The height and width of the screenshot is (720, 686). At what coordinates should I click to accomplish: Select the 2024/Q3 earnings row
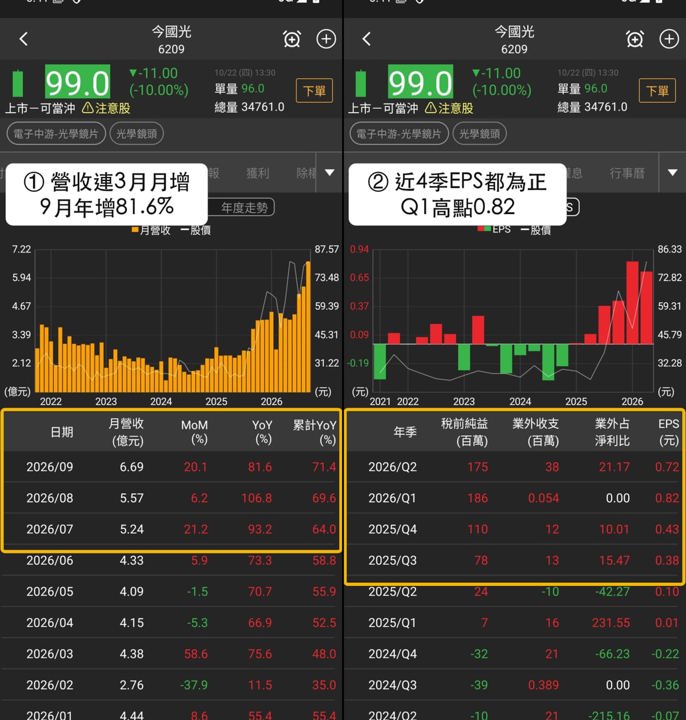click(x=514, y=685)
